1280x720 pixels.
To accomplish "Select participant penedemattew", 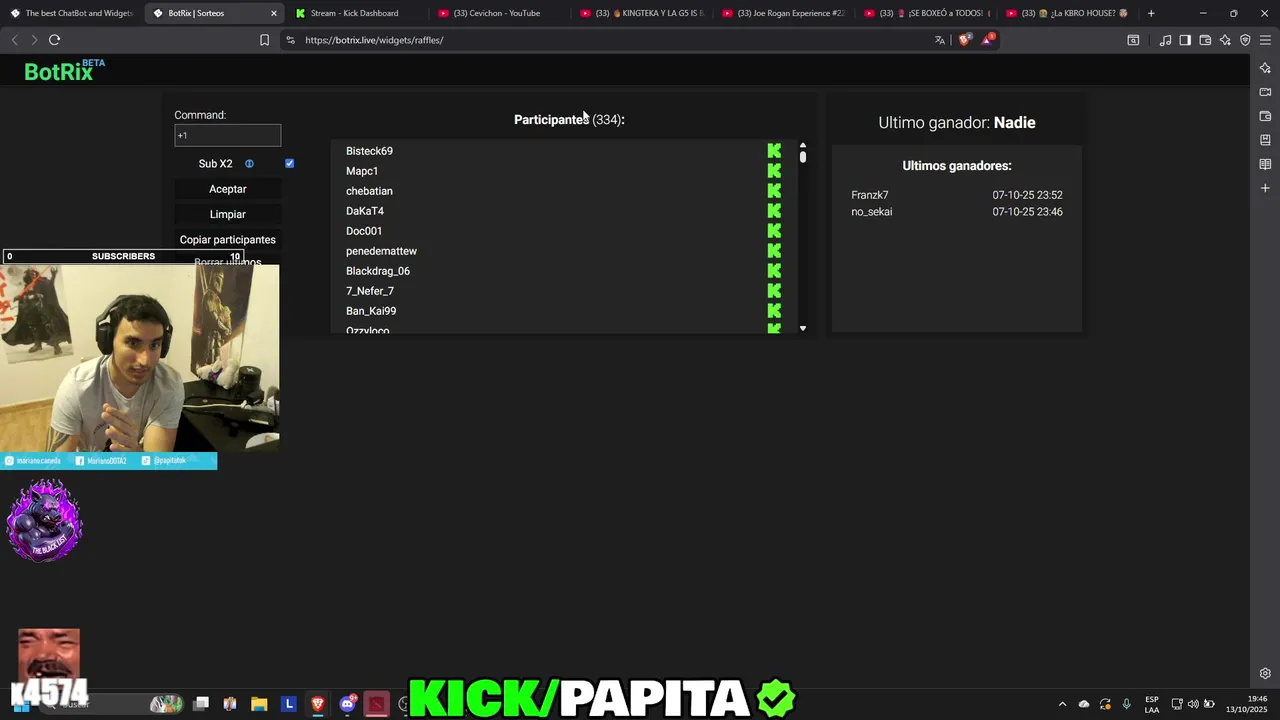I will [381, 251].
